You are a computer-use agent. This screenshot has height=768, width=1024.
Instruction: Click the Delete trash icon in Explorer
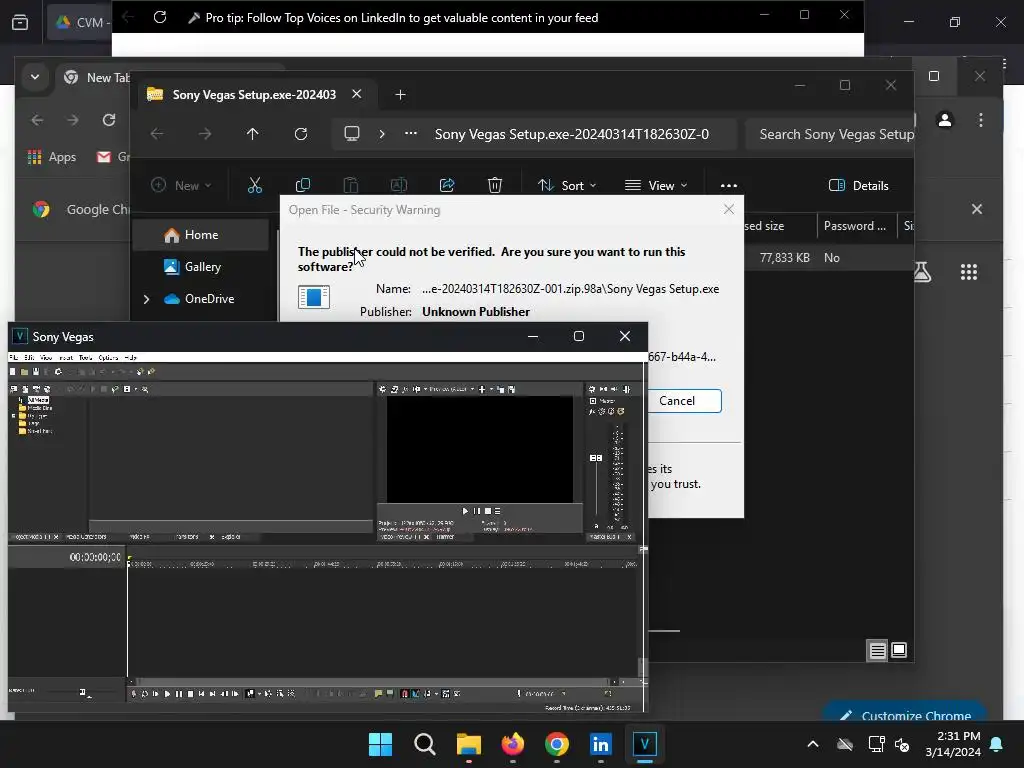495,185
